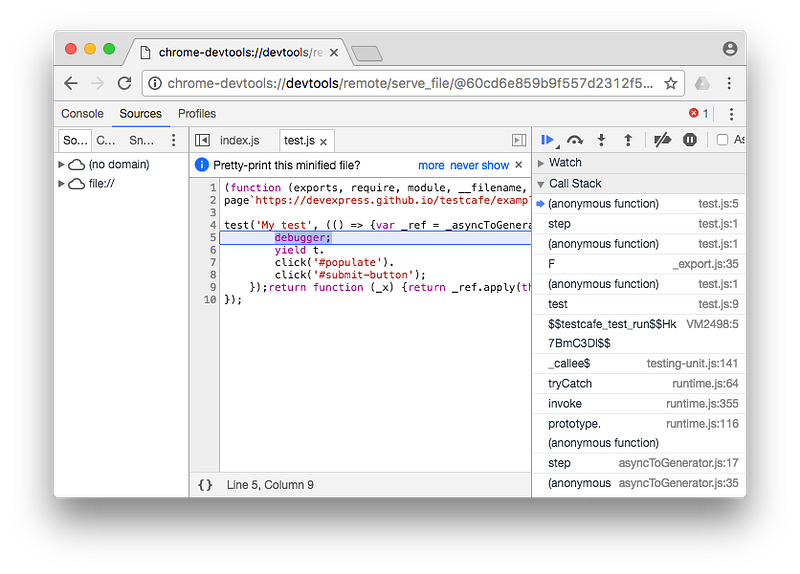Screen dimensions: 800x574
Task: Click the "more" link in the info bar
Action: pyautogui.click(x=431, y=165)
